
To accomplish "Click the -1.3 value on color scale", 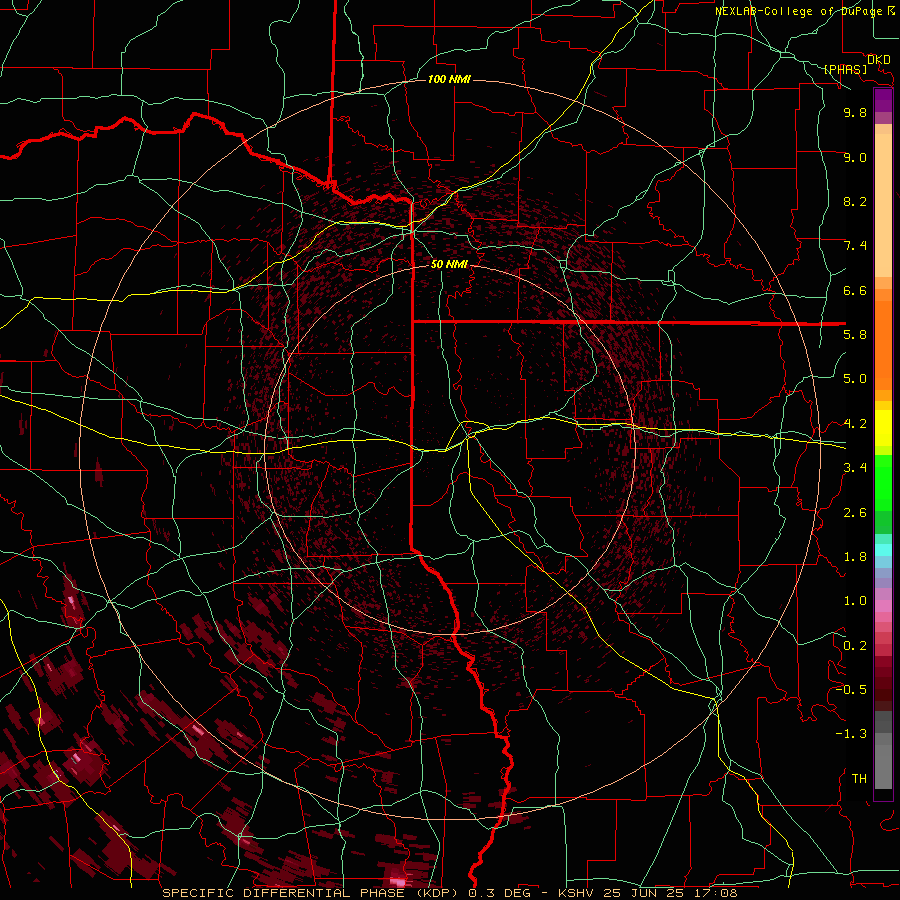I will [x=851, y=734].
